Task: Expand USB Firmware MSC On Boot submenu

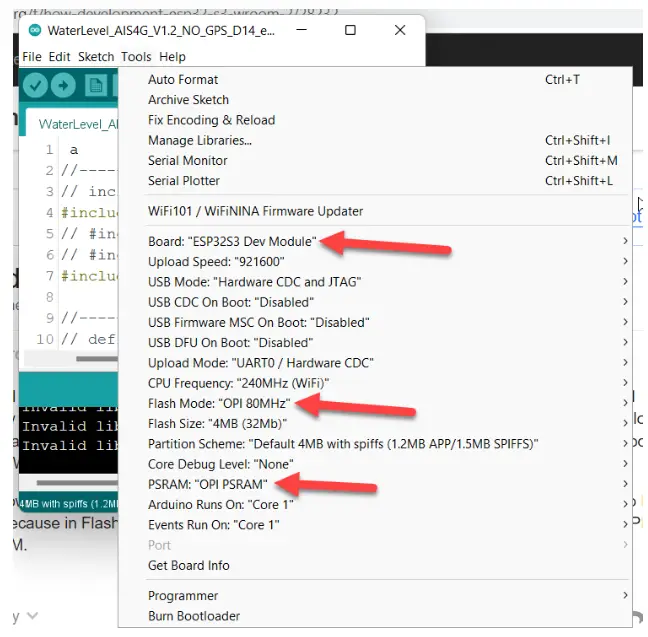Action: pyautogui.click(x=375, y=322)
